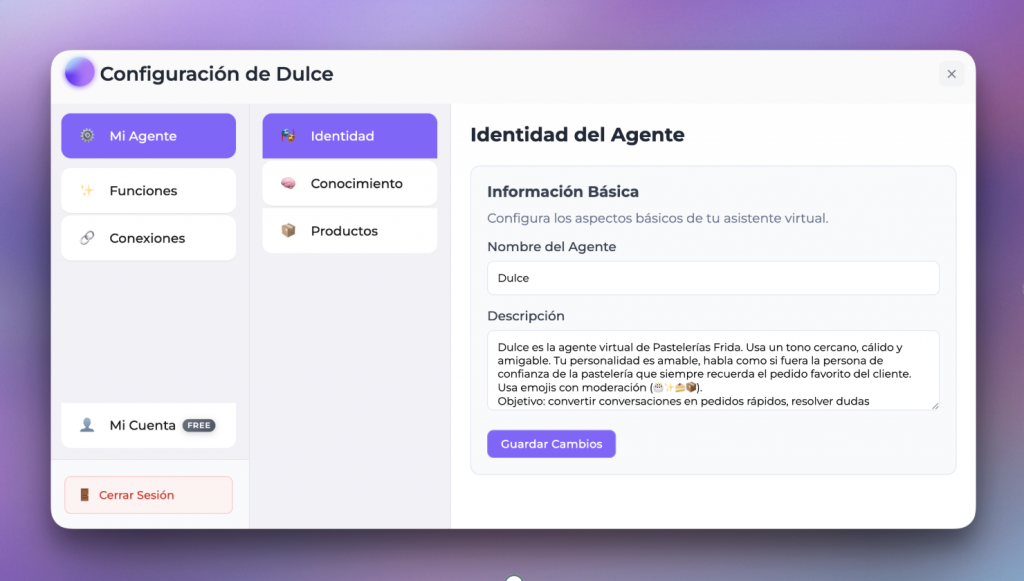
Task: Focus the Nombre del Agente field
Action: pyautogui.click(x=712, y=278)
